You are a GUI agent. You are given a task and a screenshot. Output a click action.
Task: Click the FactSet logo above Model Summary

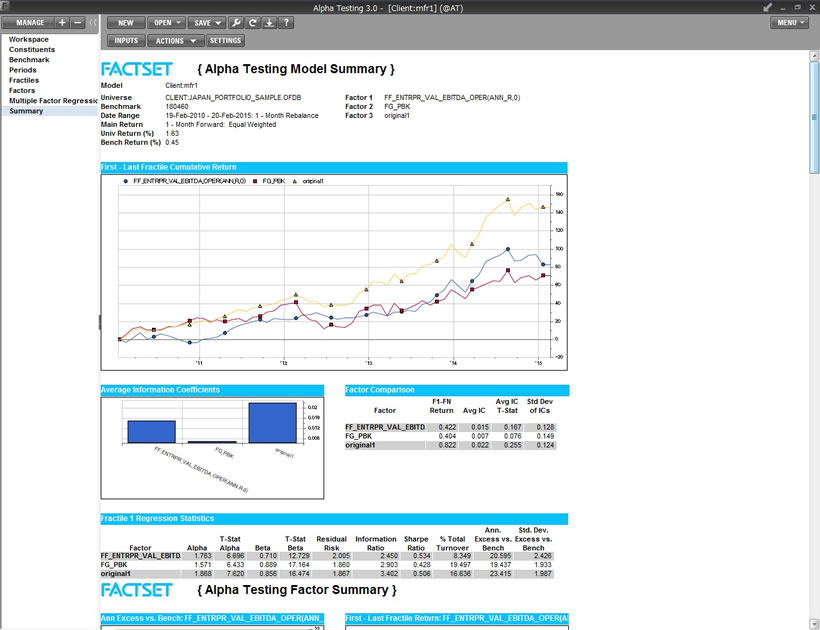(x=136, y=69)
